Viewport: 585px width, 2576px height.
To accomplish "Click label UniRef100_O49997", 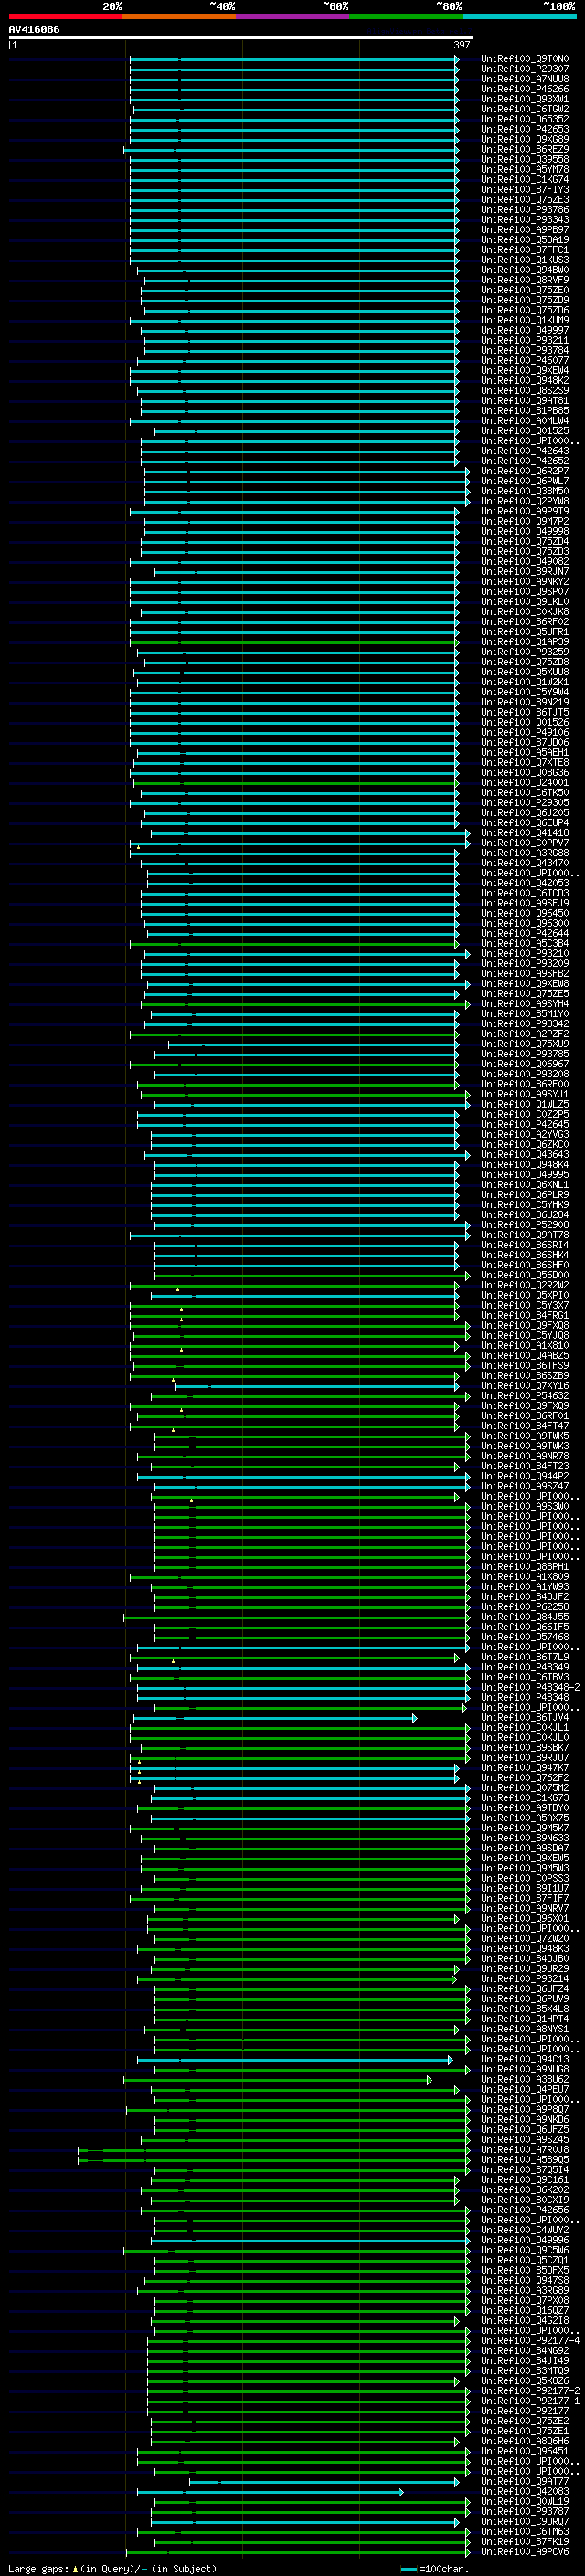I will 525,331.
